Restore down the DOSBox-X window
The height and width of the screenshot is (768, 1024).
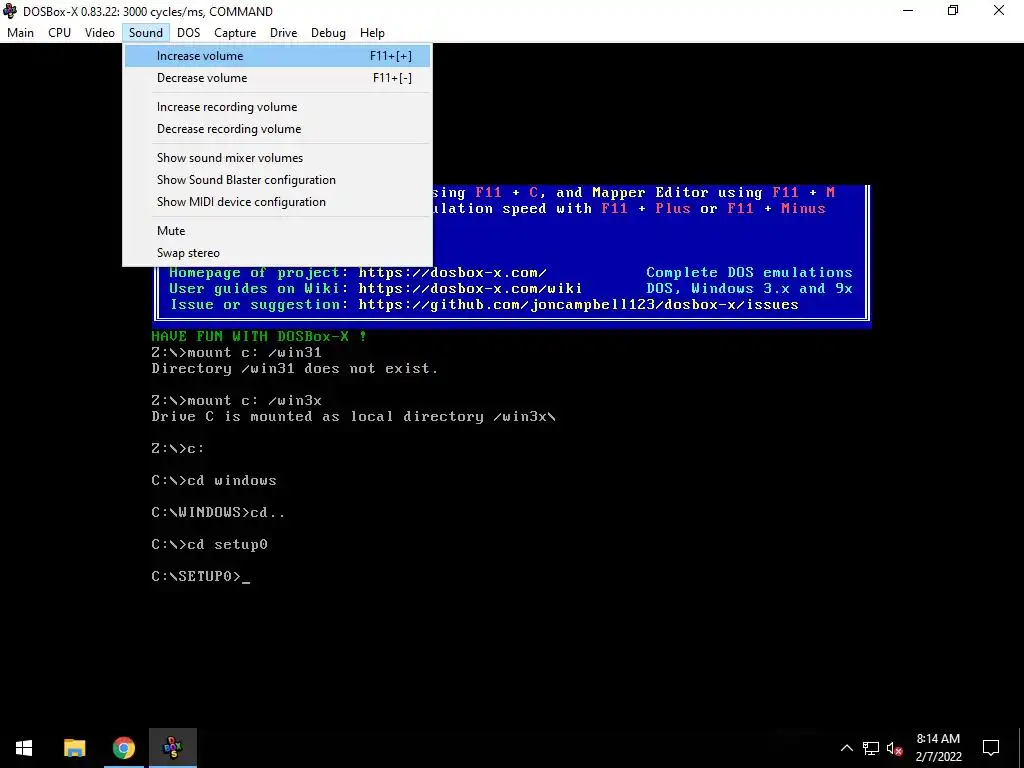953,11
